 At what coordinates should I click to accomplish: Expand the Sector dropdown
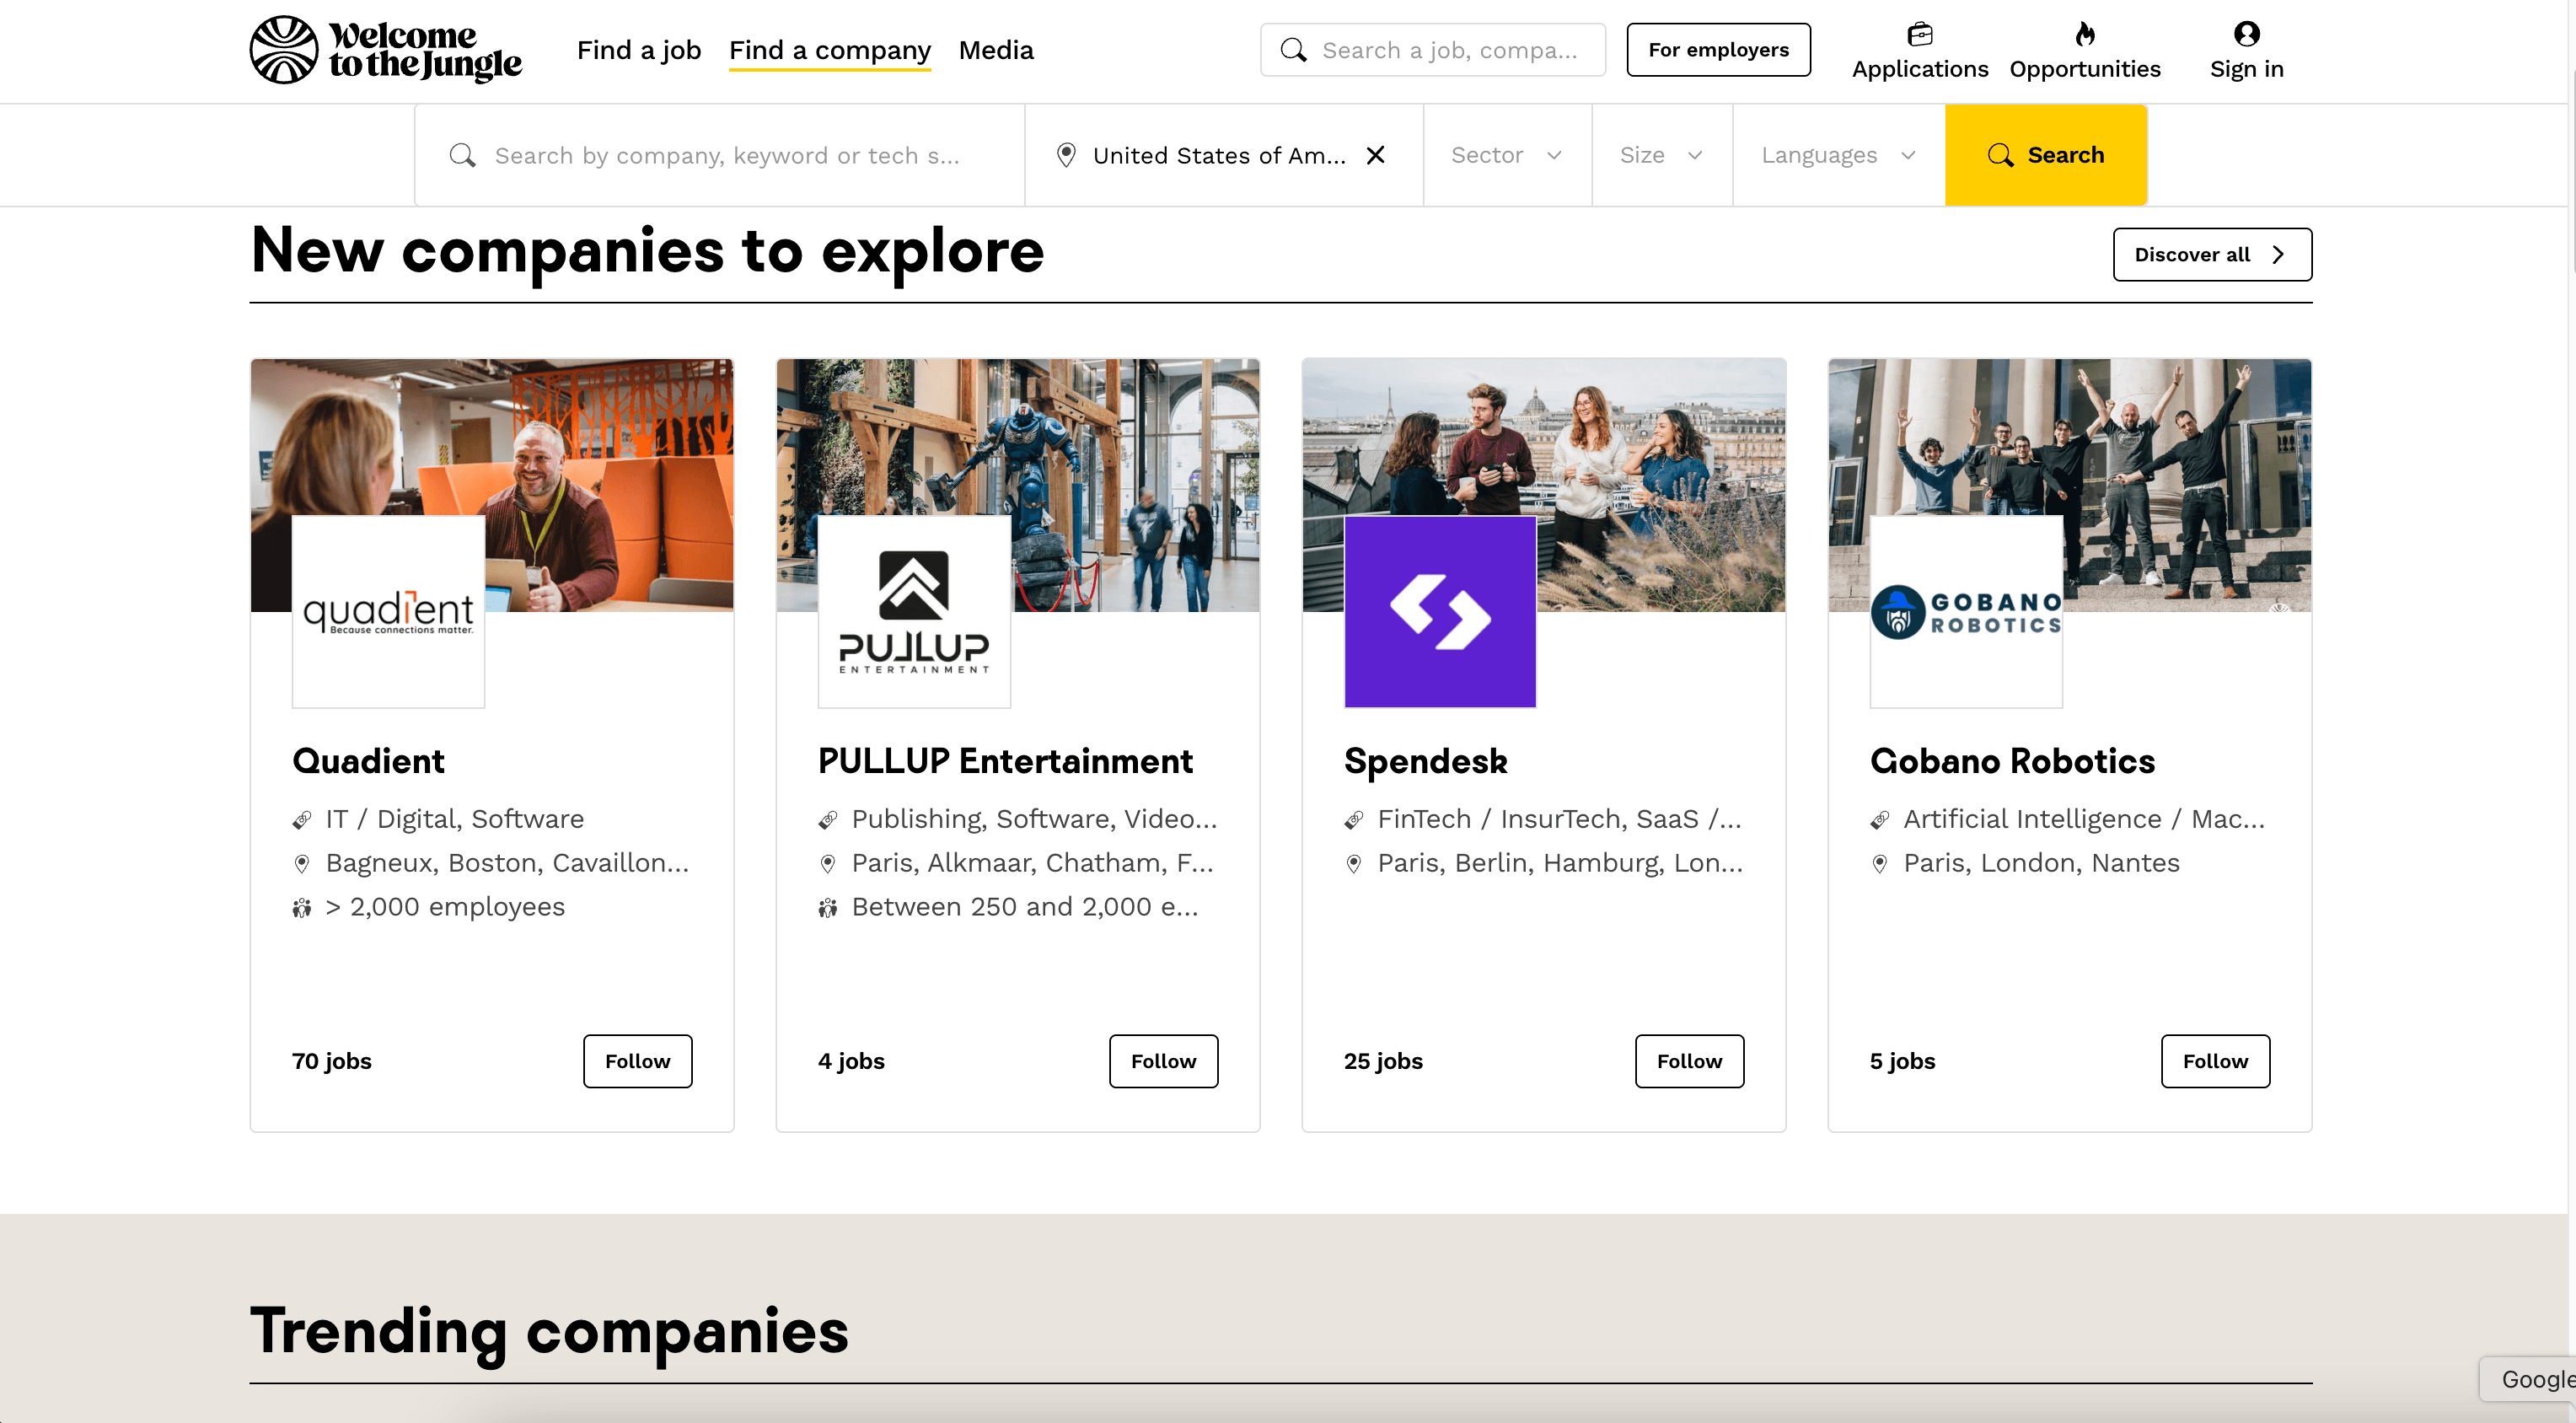click(1505, 155)
